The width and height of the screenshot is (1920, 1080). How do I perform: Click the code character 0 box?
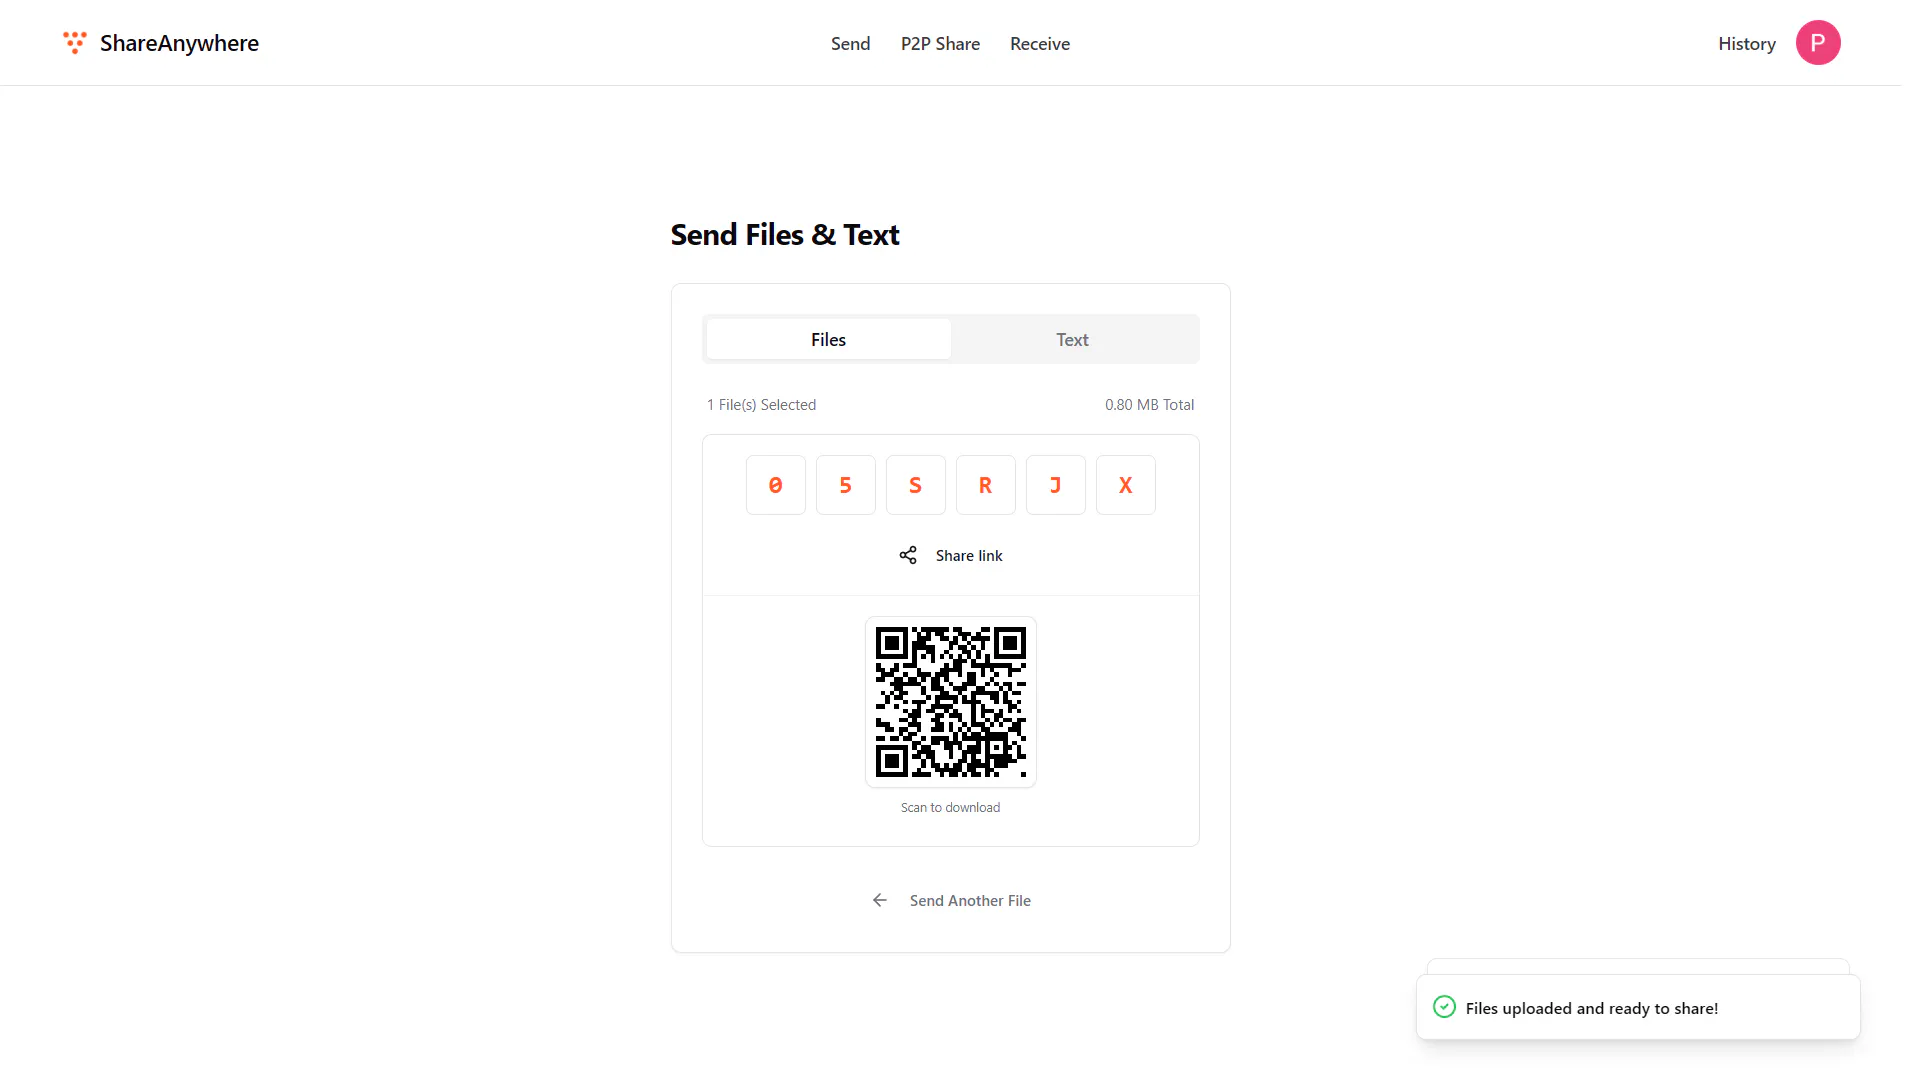[x=776, y=485]
